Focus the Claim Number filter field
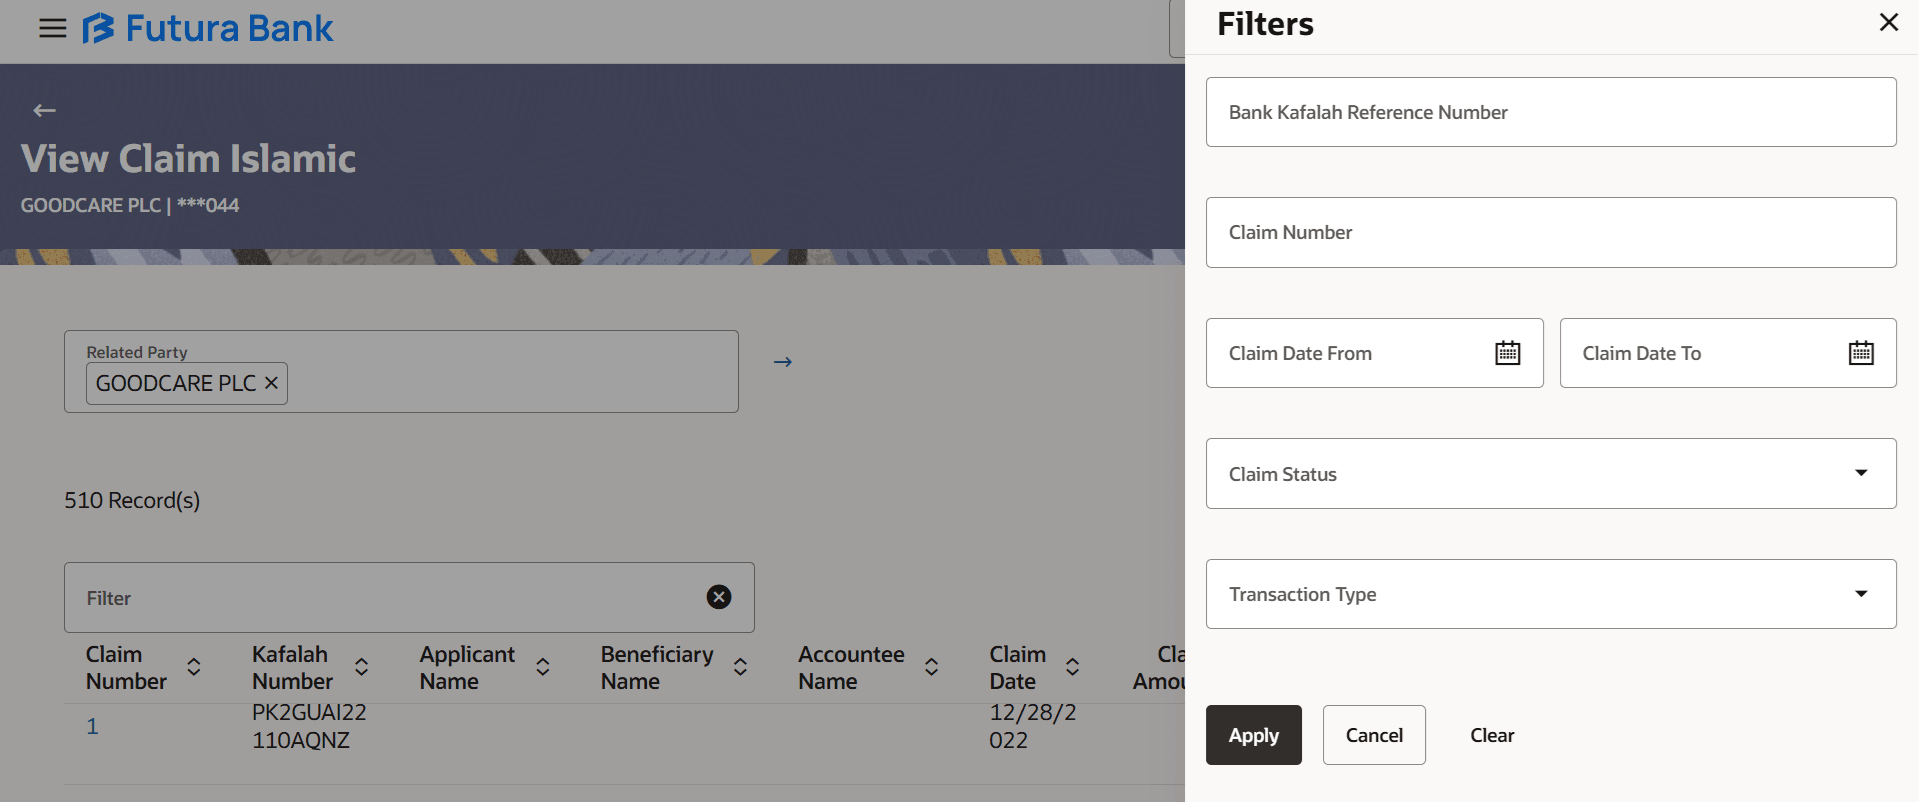 click(1551, 232)
